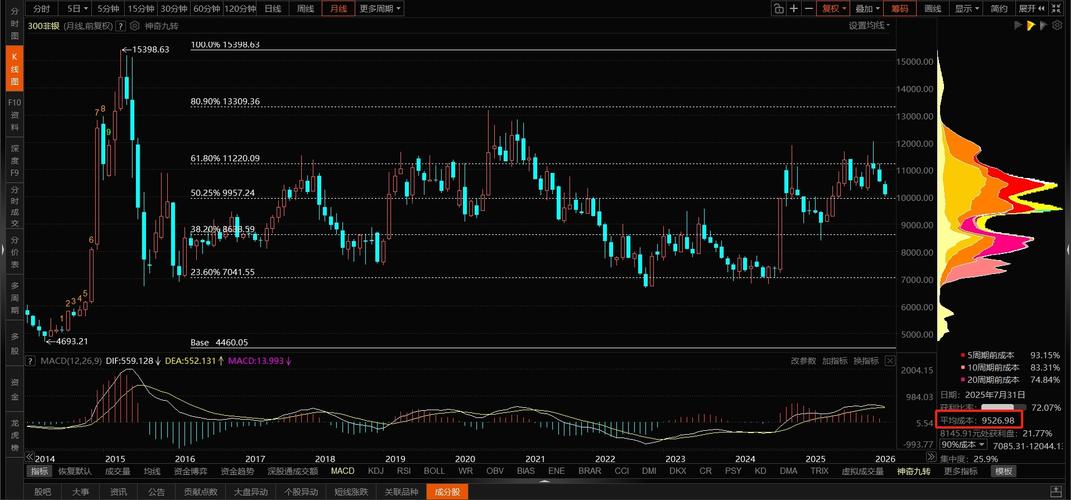Open the 5日 period dropdown
This screenshot has height=500, width=1071.
[x=77, y=9]
